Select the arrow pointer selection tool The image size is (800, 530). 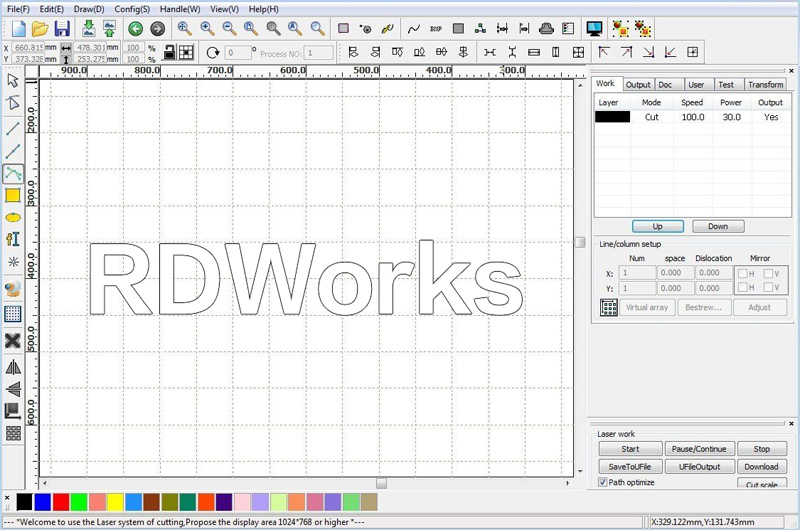13,81
